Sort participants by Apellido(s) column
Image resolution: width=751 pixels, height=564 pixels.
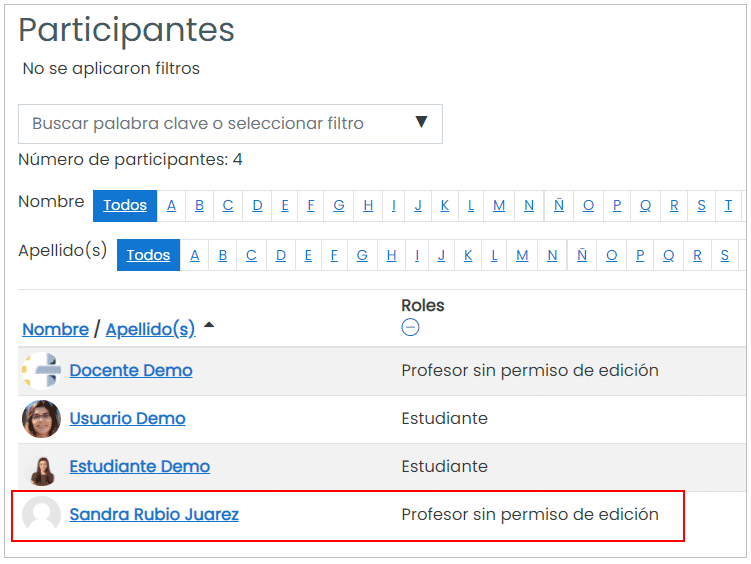click(x=150, y=329)
